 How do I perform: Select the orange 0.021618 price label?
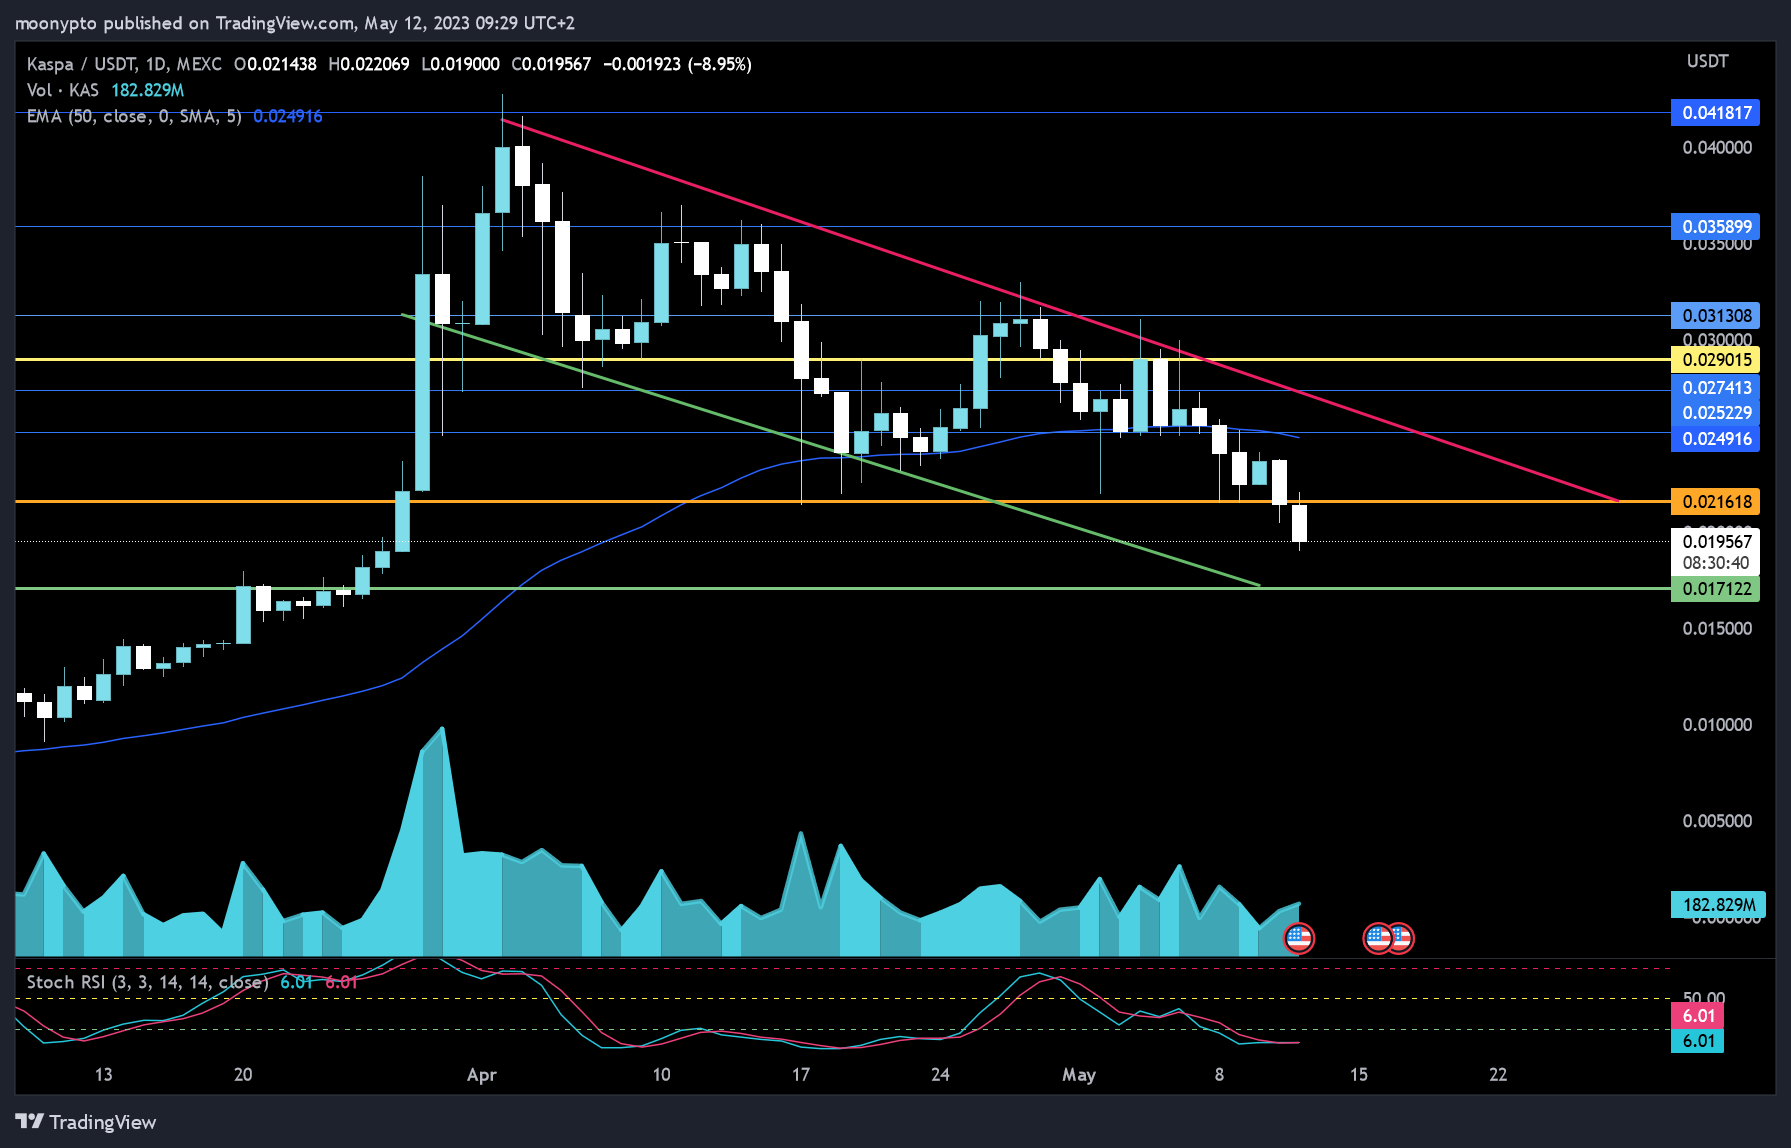pyautogui.click(x=1716, y=502)
